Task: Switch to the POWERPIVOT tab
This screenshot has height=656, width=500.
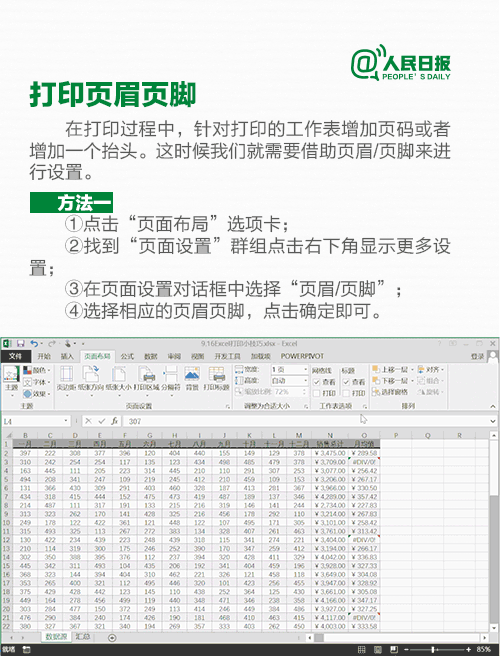Action: [x=302, y=356]
